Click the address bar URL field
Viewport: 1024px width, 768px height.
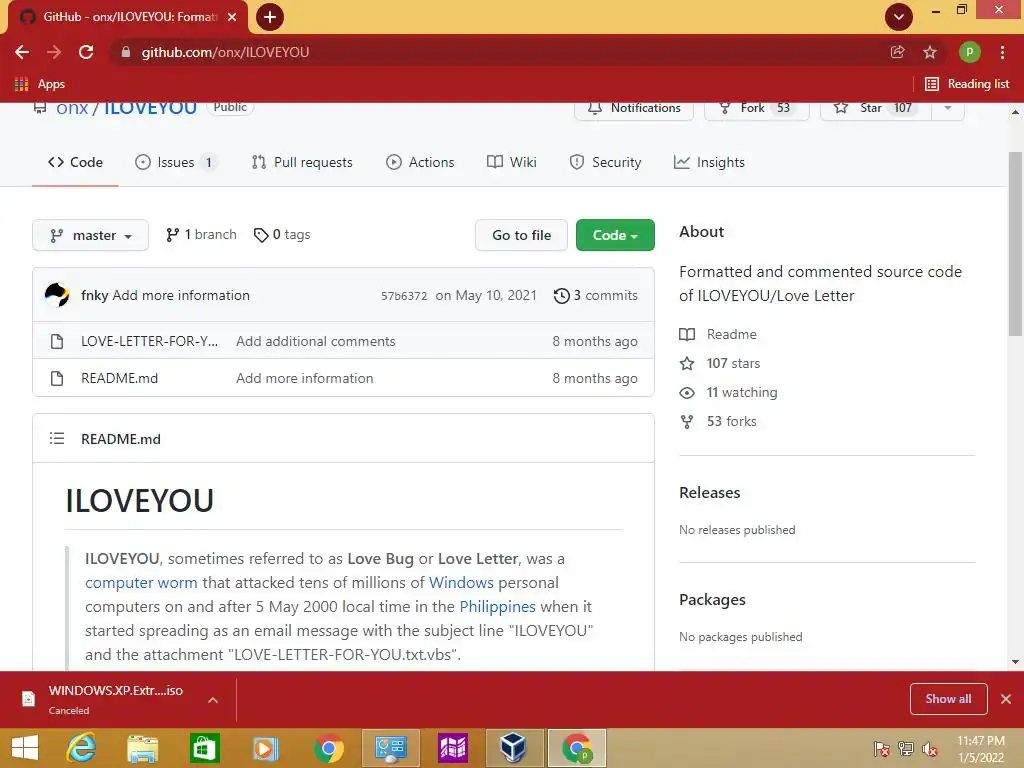click(x=496, y=52)
